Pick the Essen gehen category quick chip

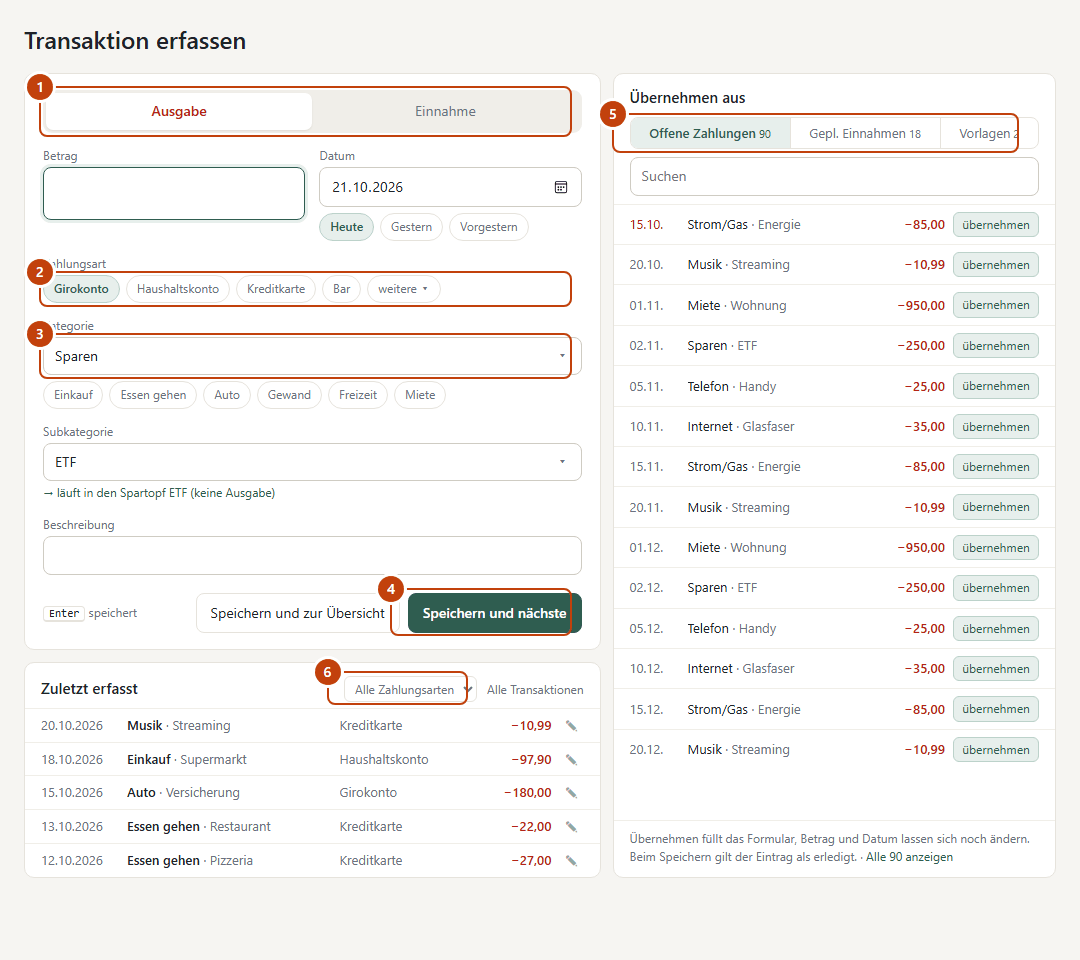pos(153,395)
